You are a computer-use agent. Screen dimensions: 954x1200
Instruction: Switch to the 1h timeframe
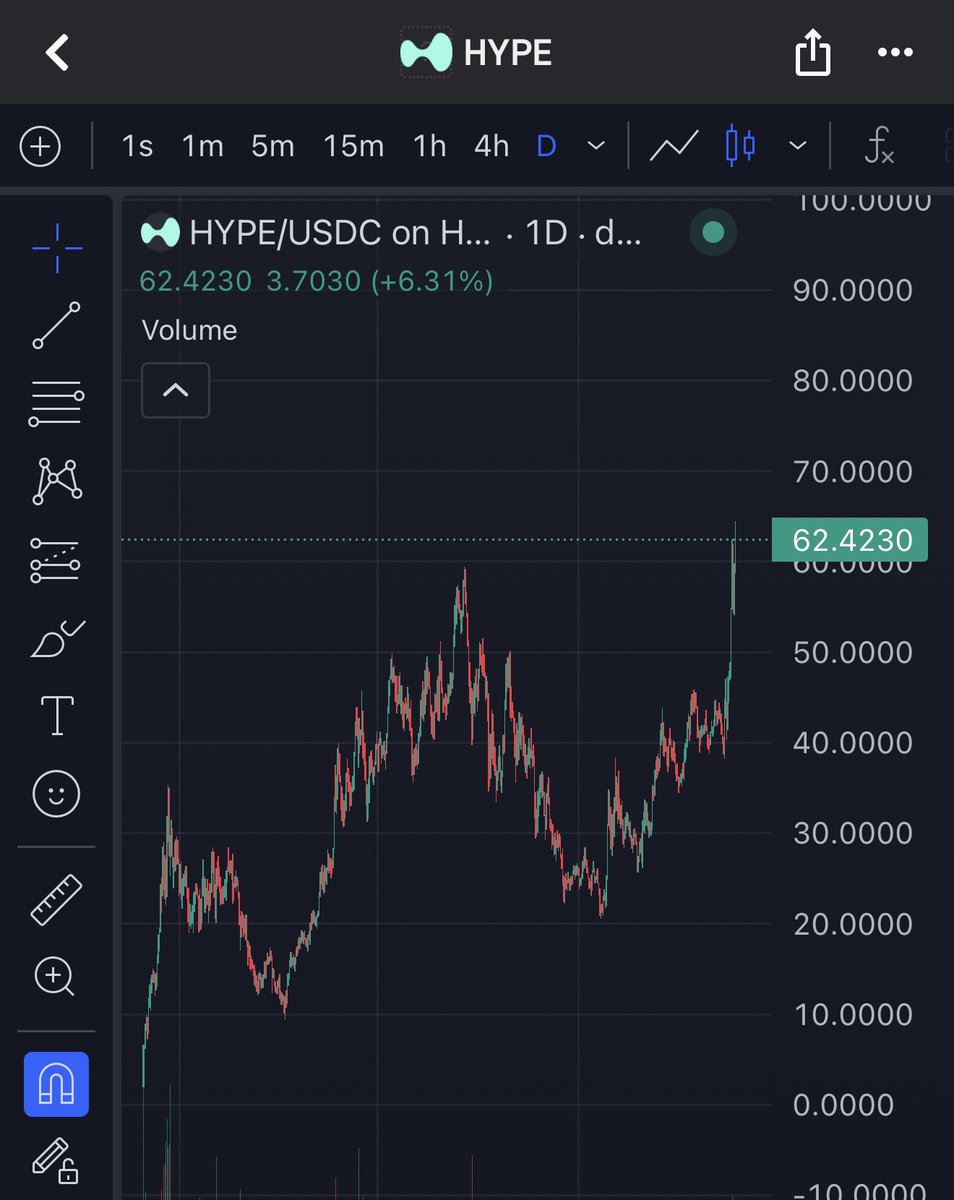[430, 146]
